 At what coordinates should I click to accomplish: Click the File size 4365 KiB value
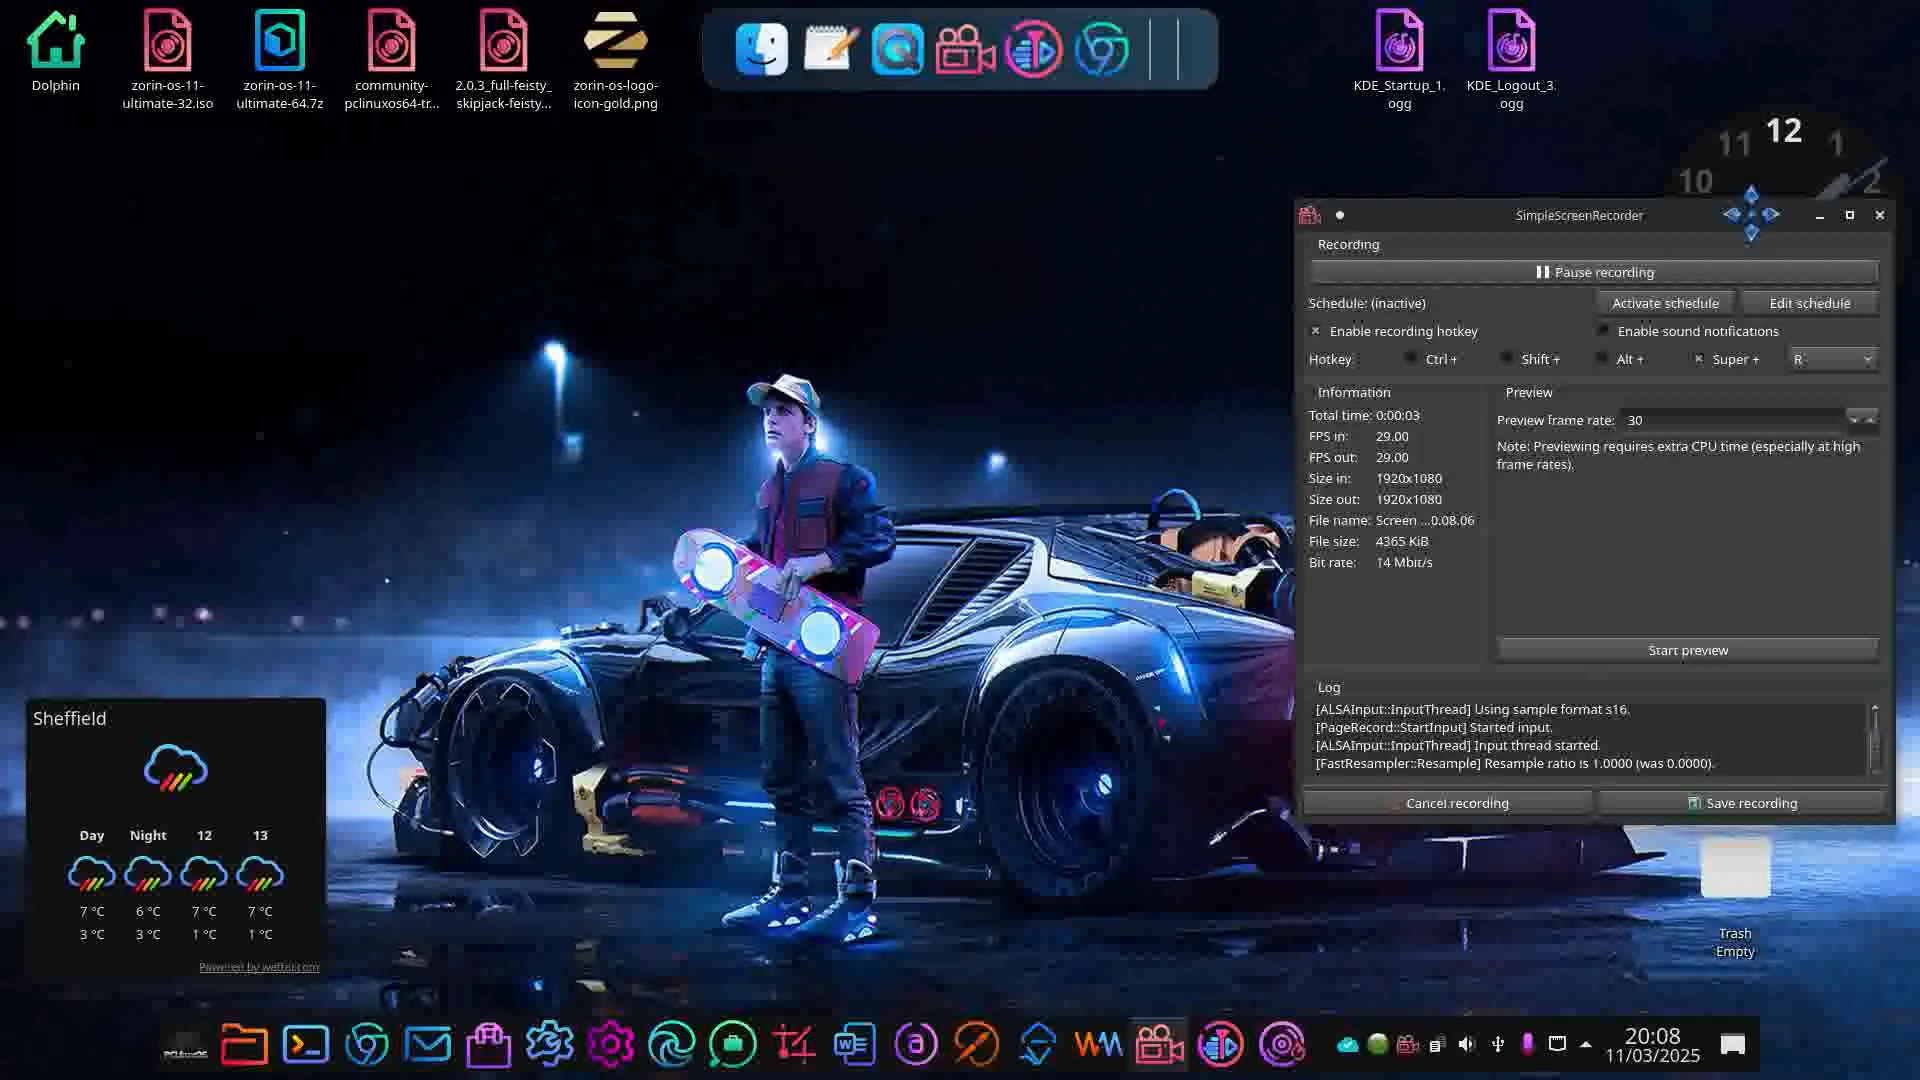coord(1402,541)
